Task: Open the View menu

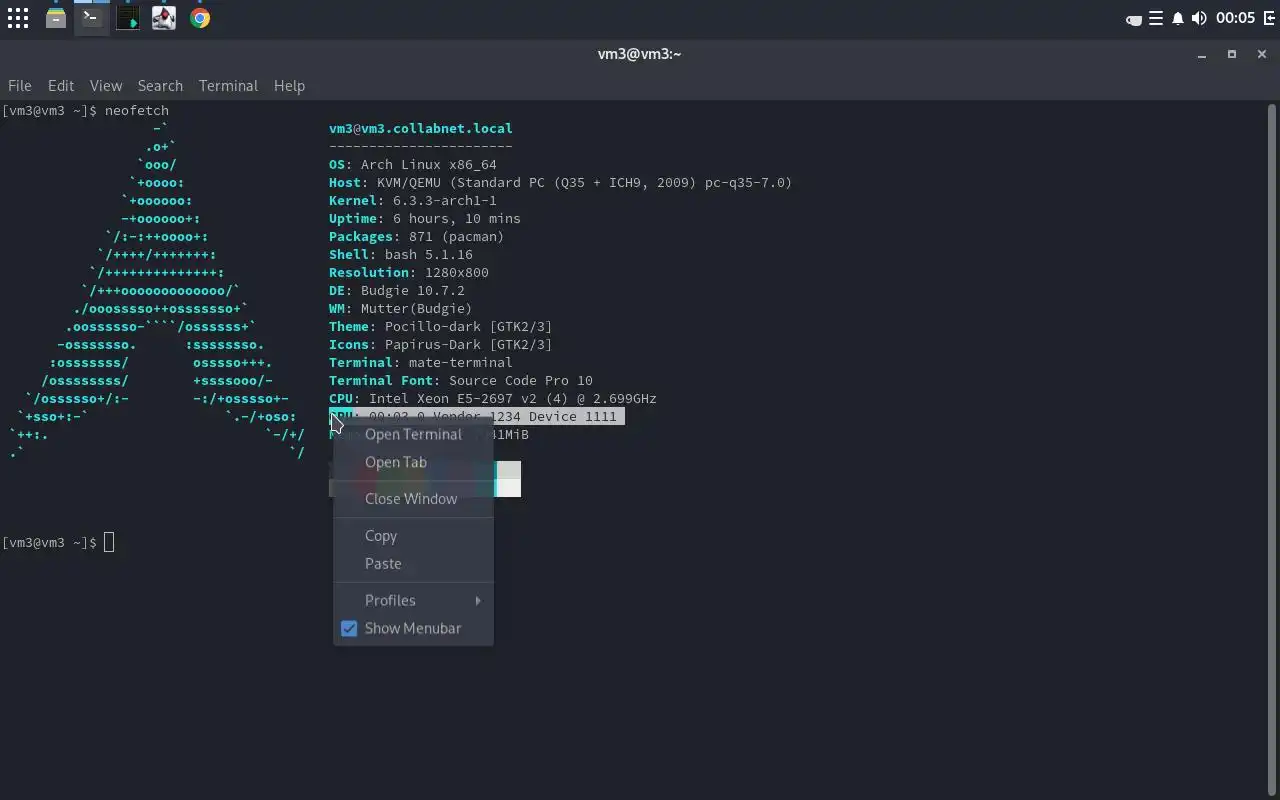Action: click(106, 85)
